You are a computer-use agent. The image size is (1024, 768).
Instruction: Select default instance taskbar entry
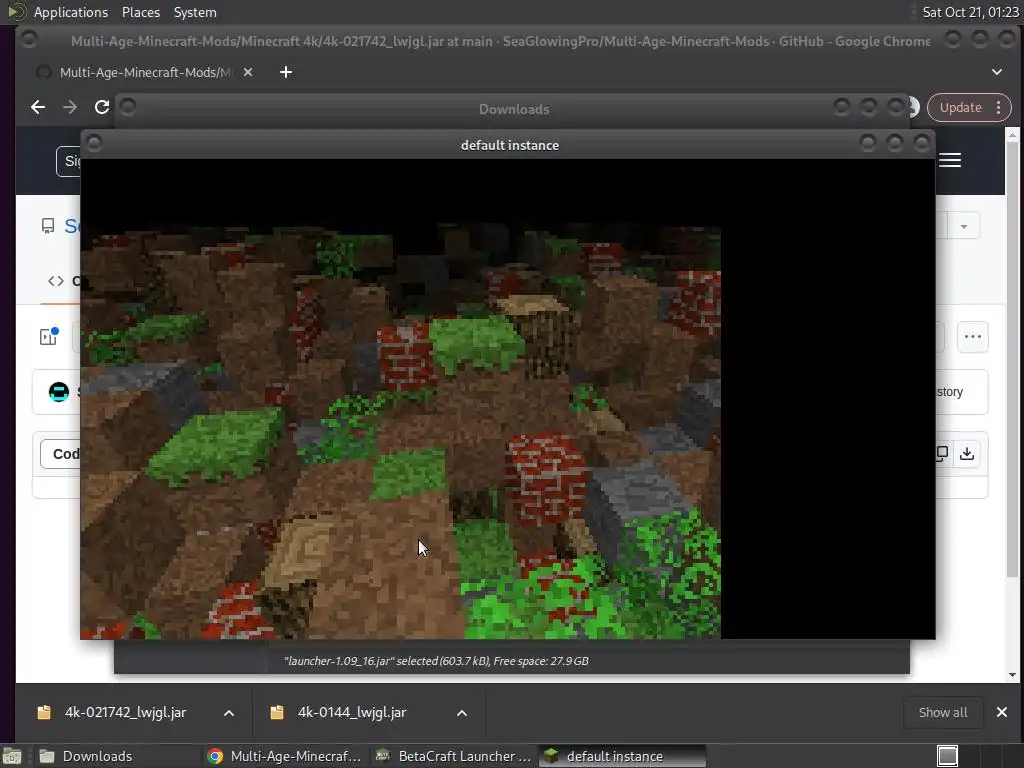point(622,756)
